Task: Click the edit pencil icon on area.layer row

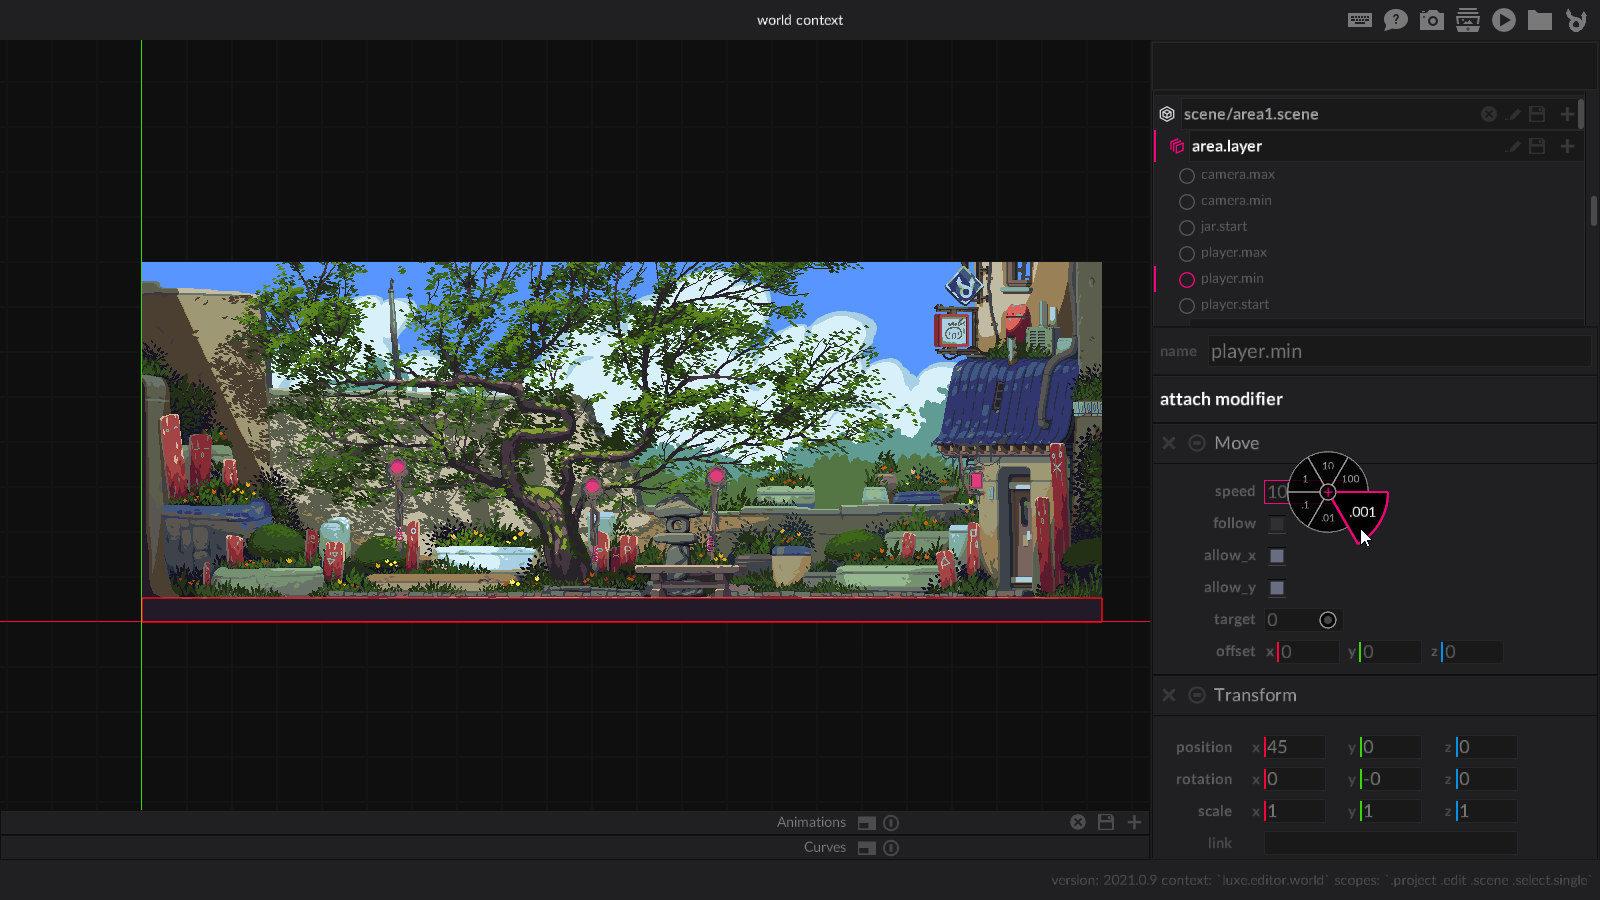Action: tap(1514, 146)
